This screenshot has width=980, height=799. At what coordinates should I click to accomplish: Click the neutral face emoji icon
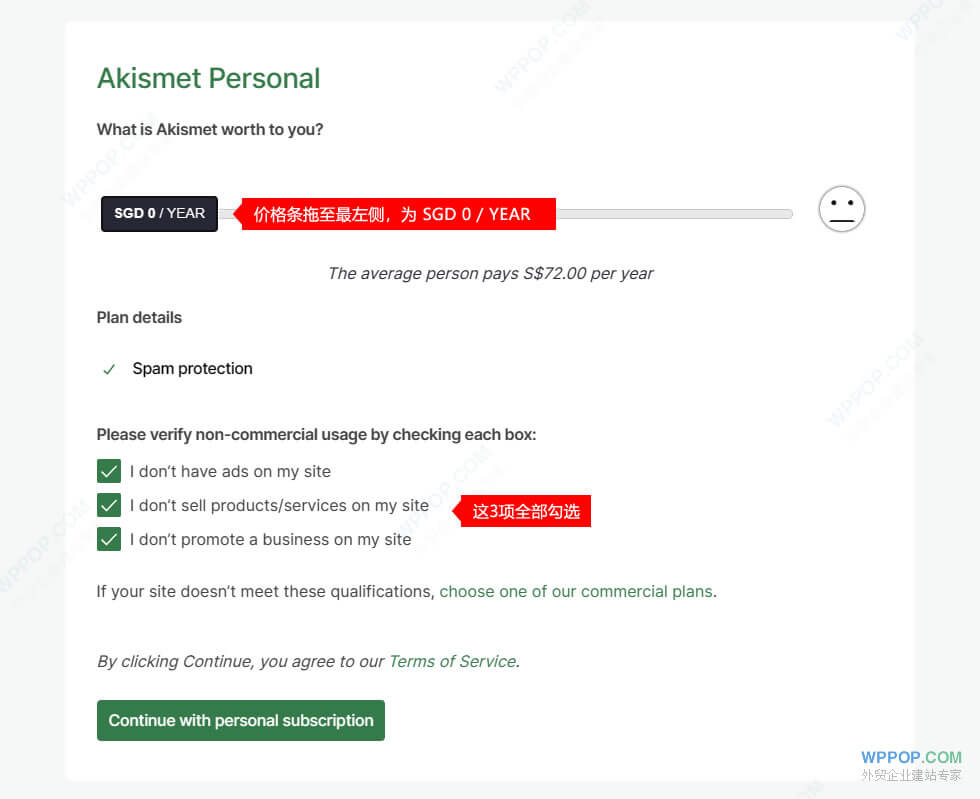click(841, 210)
